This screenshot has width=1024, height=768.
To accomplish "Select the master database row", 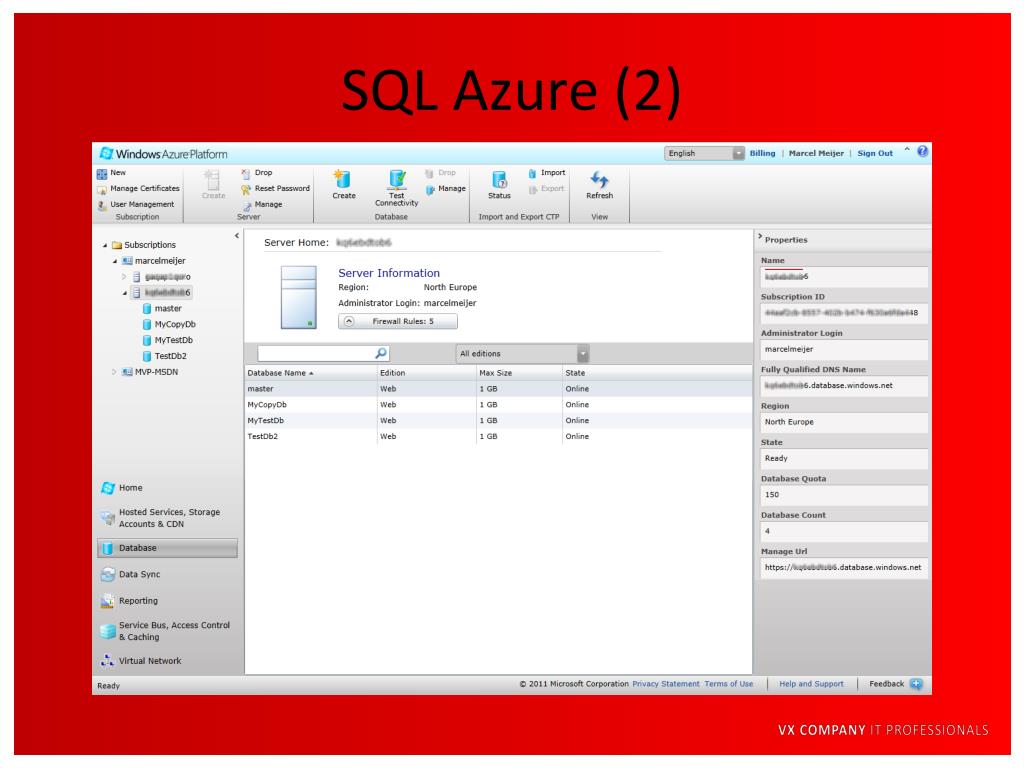I will coord(498,389).
